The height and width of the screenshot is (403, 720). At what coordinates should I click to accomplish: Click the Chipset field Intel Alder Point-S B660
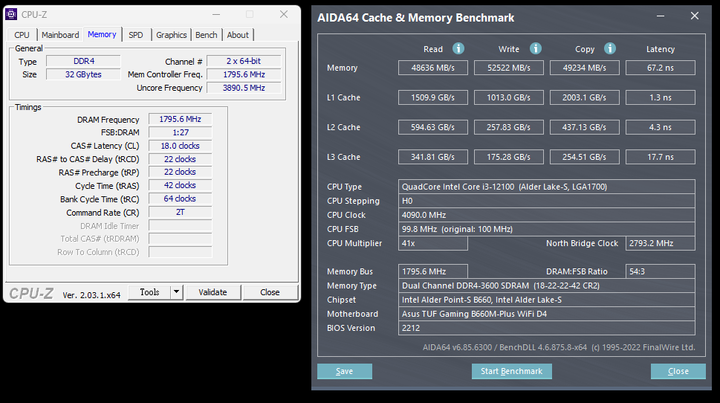pyautogui.click(x=546, y=300)
